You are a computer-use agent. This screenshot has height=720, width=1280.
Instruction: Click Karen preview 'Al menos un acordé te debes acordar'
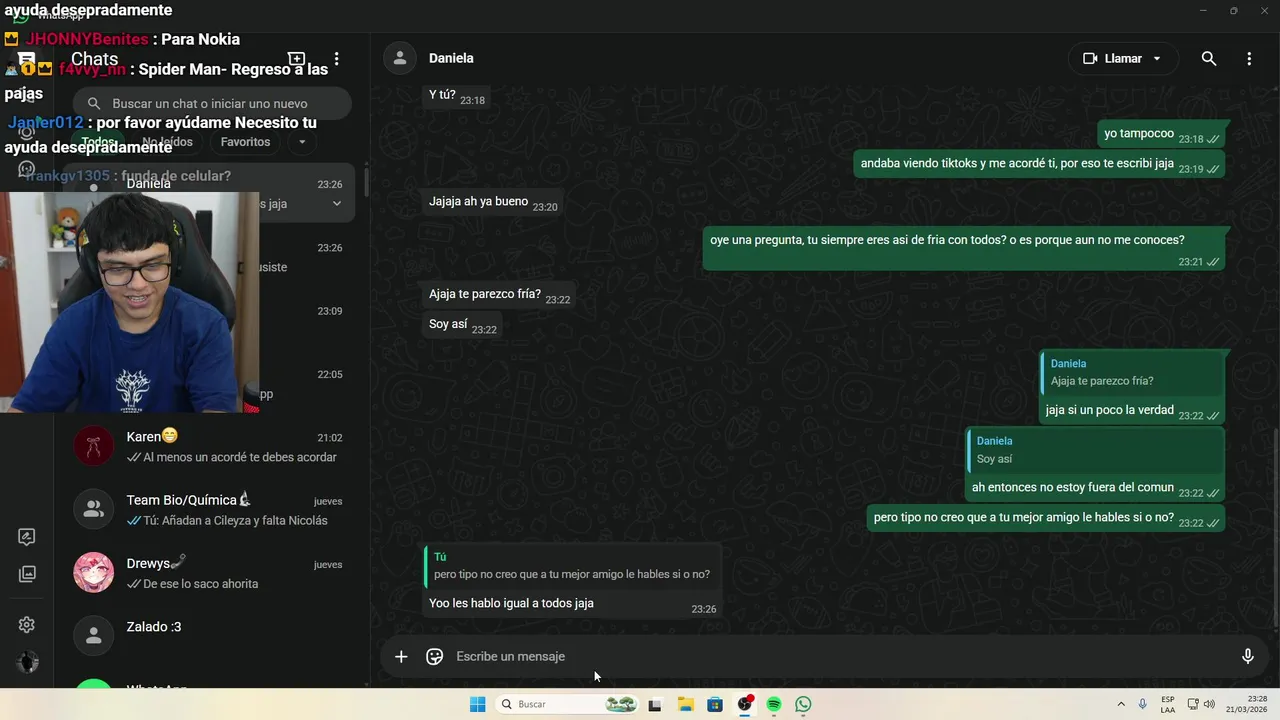coord(240,457)
